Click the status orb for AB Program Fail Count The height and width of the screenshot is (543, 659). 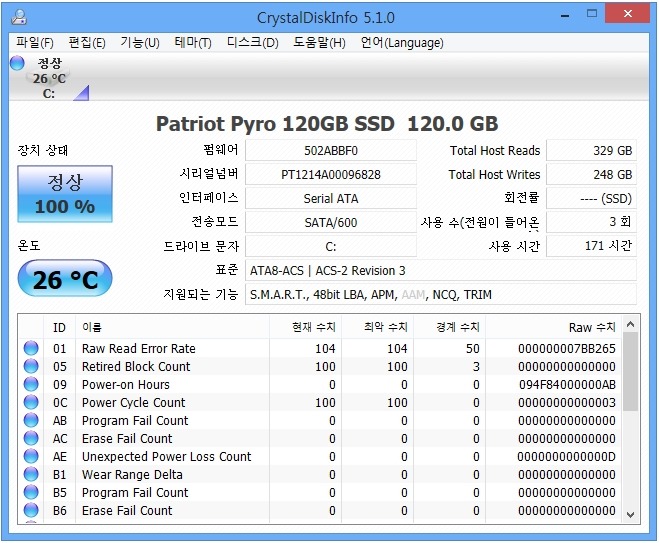31,420
